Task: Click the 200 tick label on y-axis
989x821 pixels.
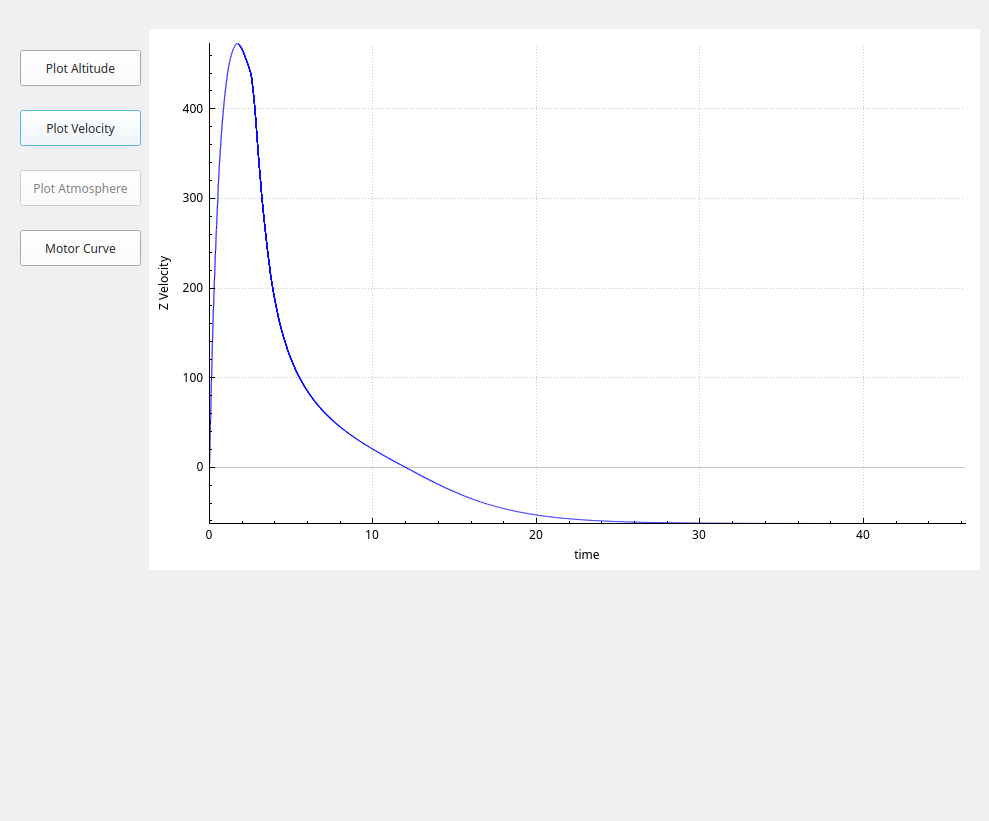Action: click(x=192, y=288)
